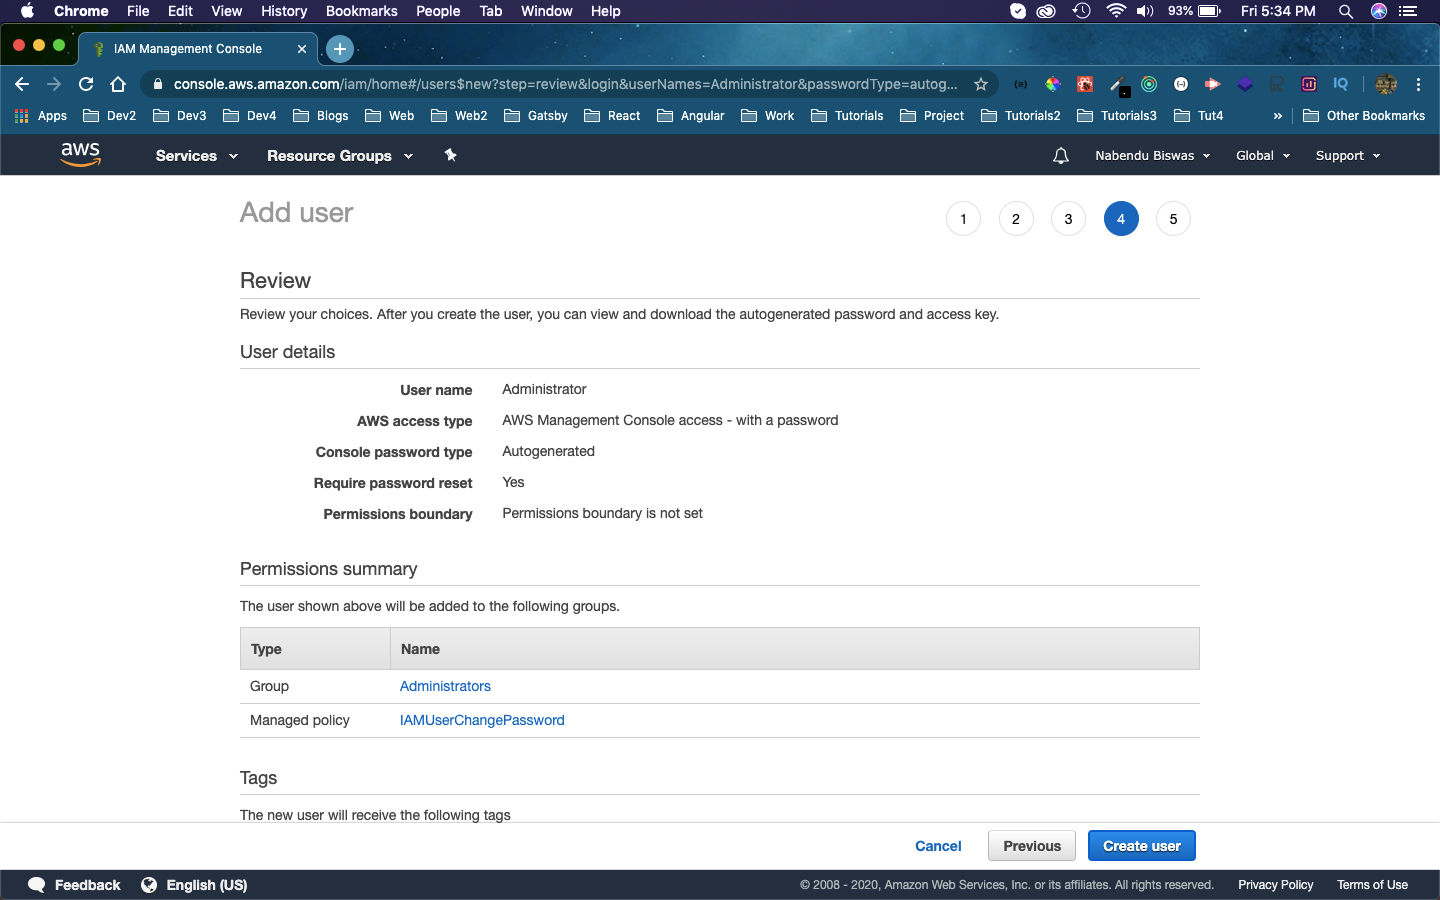The width and height of the screenshot is (1440, 900).
Task: Open the Dev2 bookmark folder
Action: click(x=110, y=116)
